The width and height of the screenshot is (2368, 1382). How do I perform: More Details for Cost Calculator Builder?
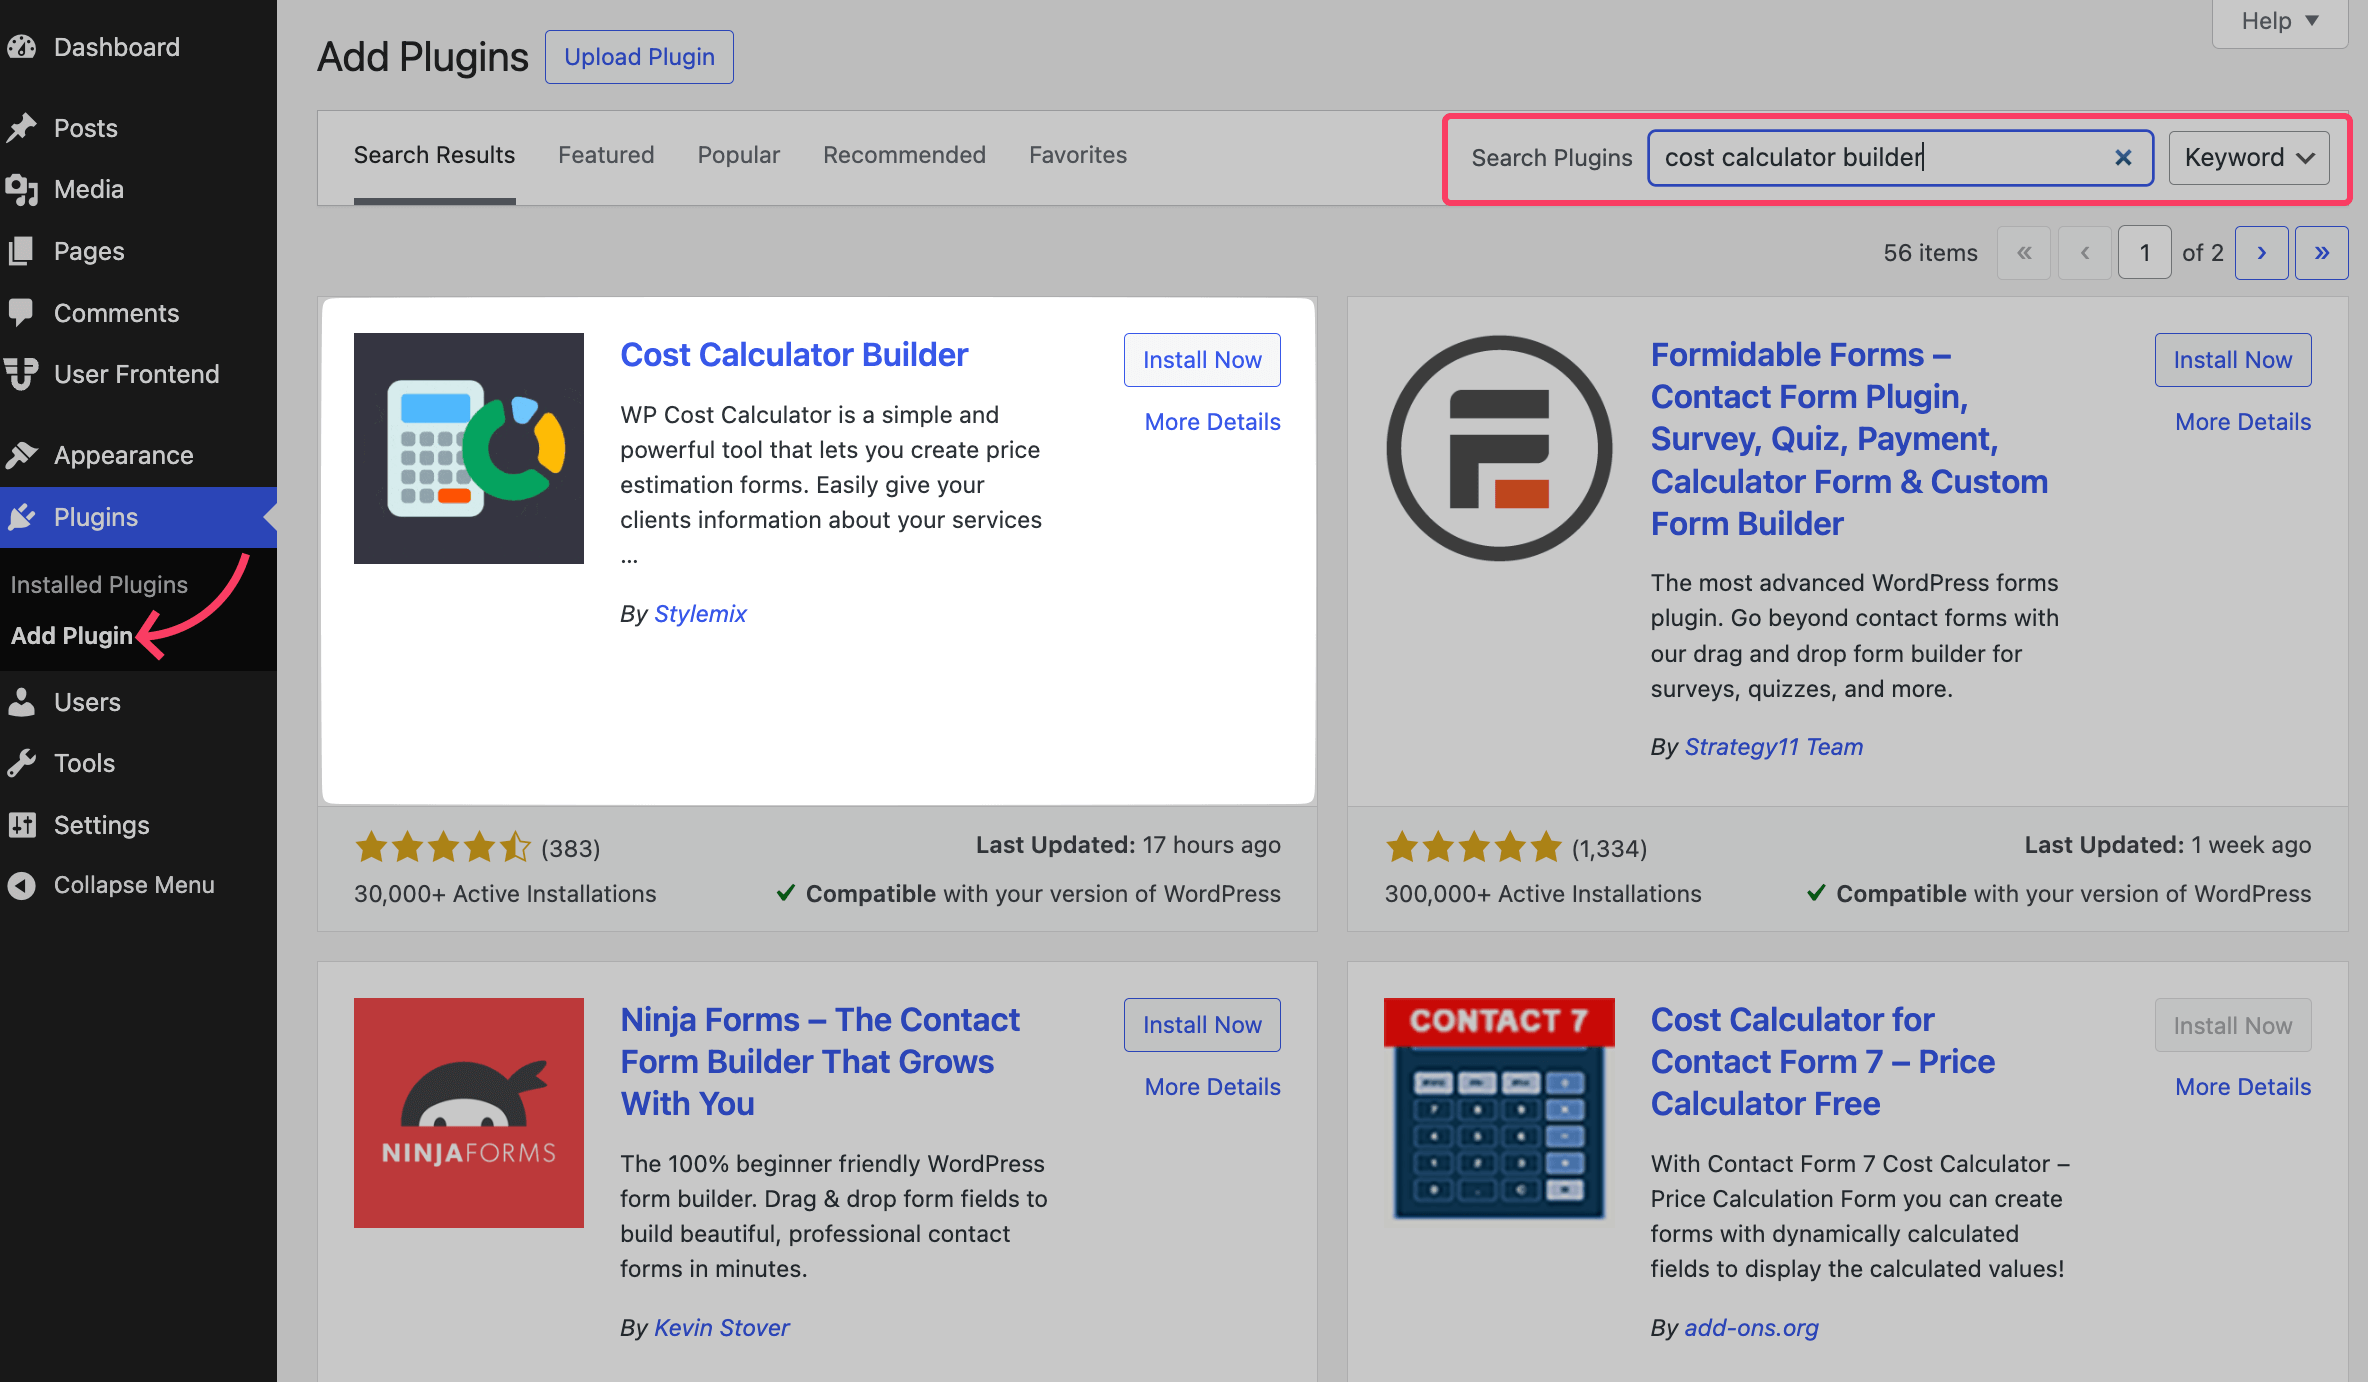1212,422
